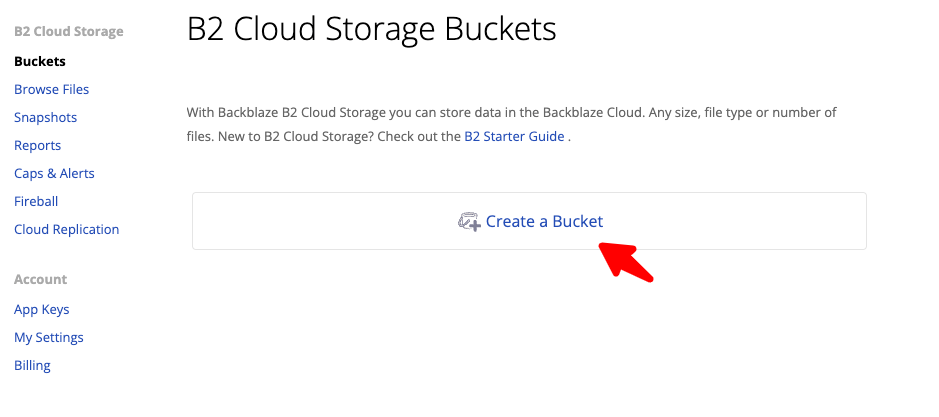This screenshot has height=417, width=939.
Task: Open the Snapshots page
Action: (45, 117)
